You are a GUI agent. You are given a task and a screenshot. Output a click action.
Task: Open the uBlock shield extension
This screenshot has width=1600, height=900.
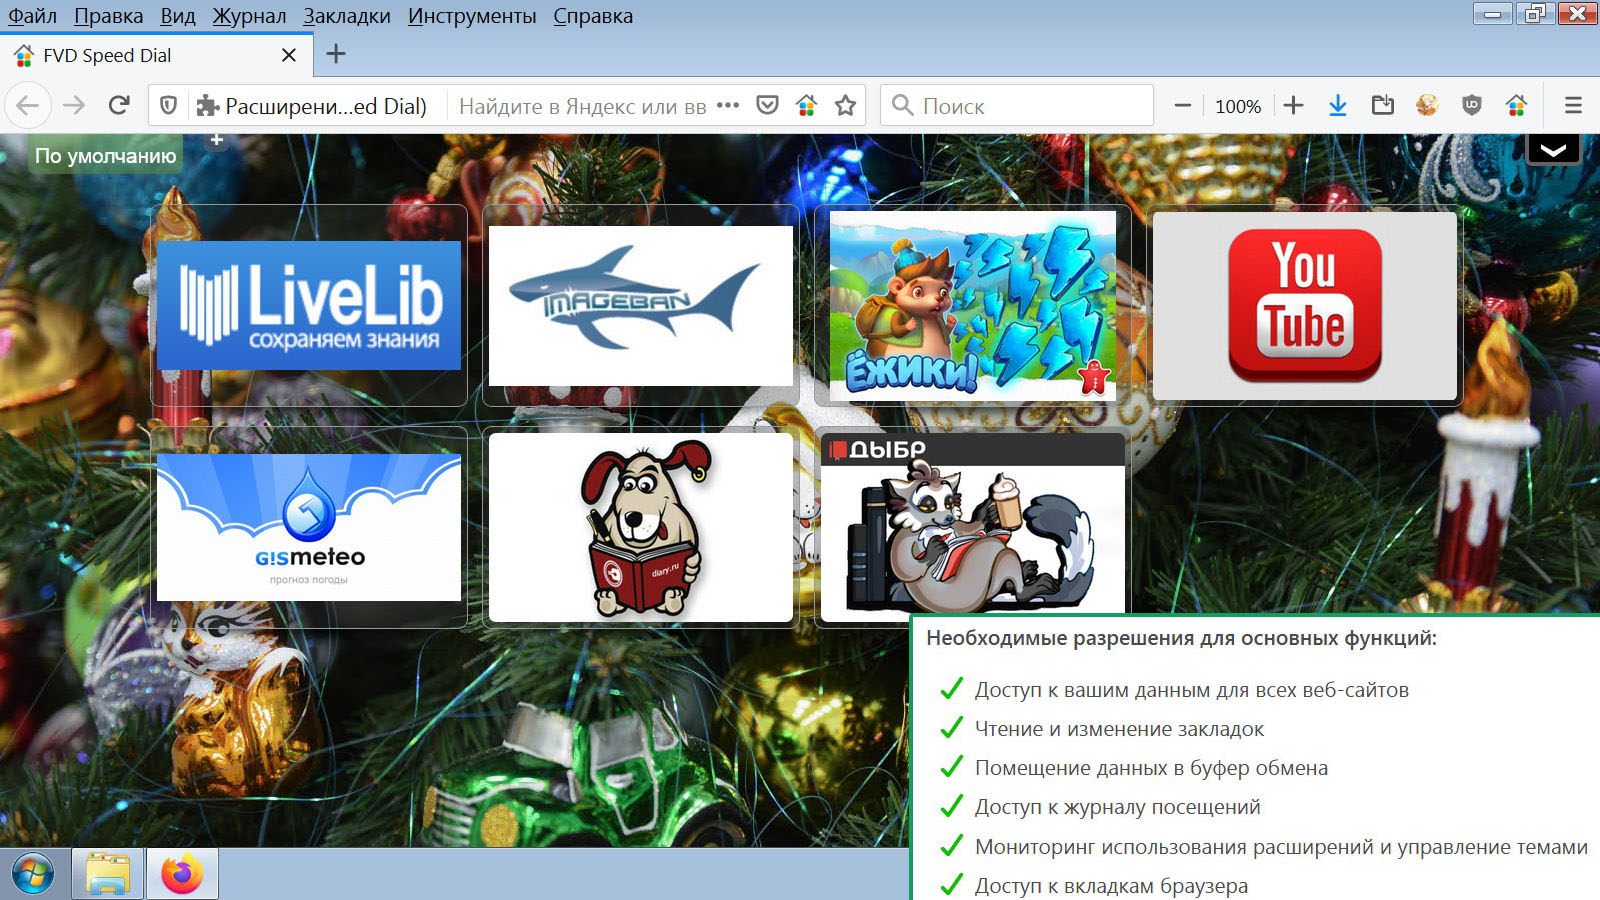(1472, 105)
